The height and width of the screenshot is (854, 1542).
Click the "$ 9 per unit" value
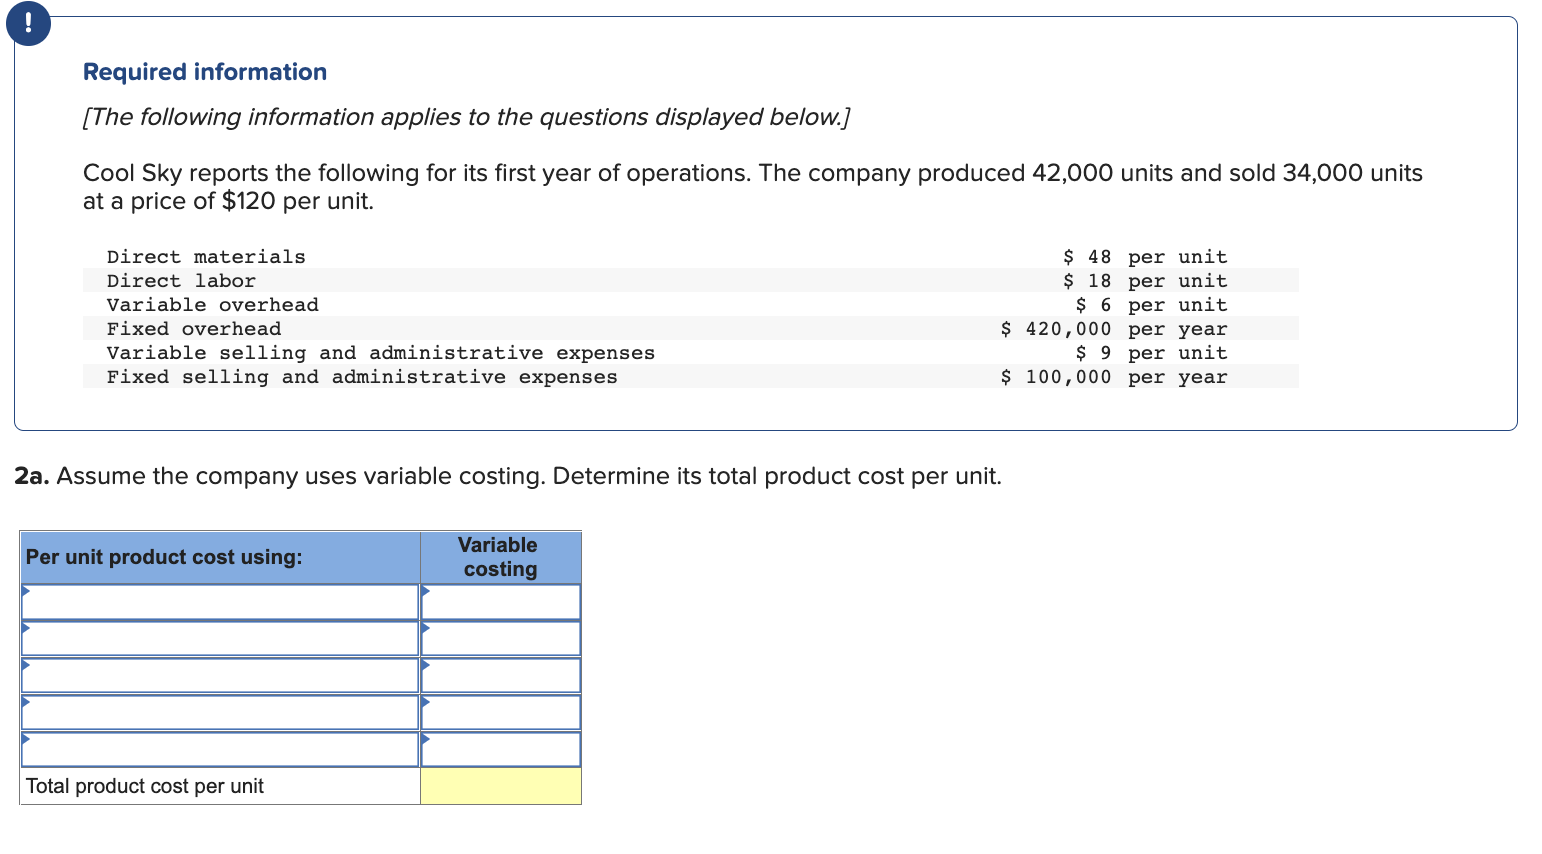coord(1151,353)
